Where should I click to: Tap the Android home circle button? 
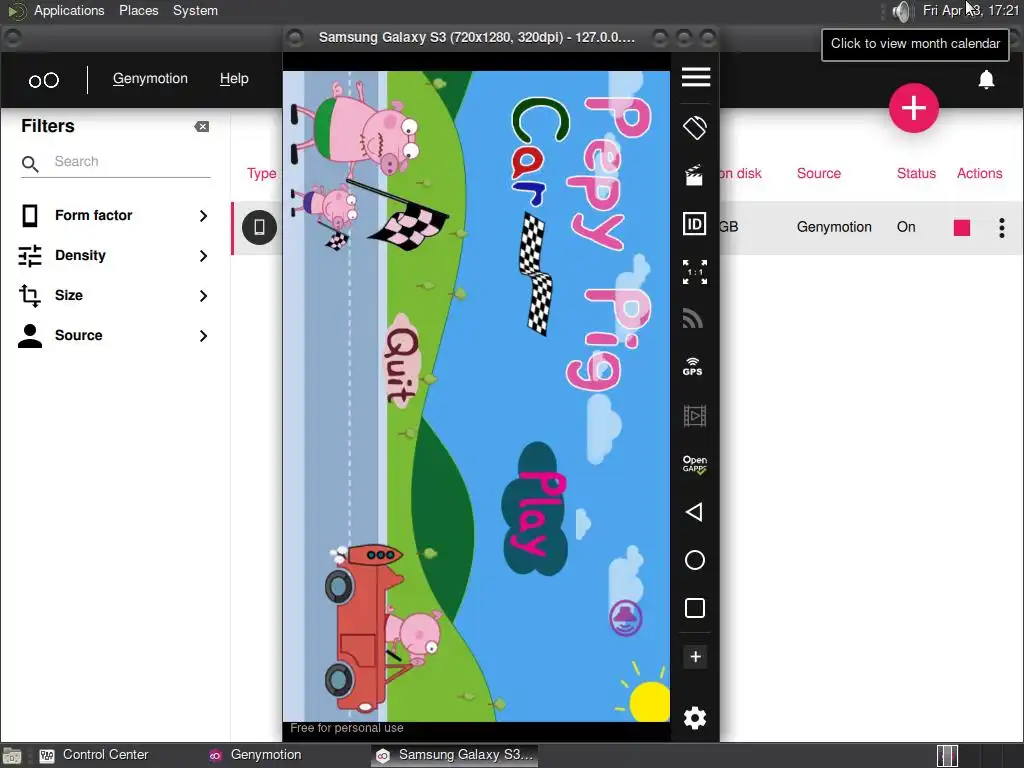pyautogui.click(x=695, y=560)
